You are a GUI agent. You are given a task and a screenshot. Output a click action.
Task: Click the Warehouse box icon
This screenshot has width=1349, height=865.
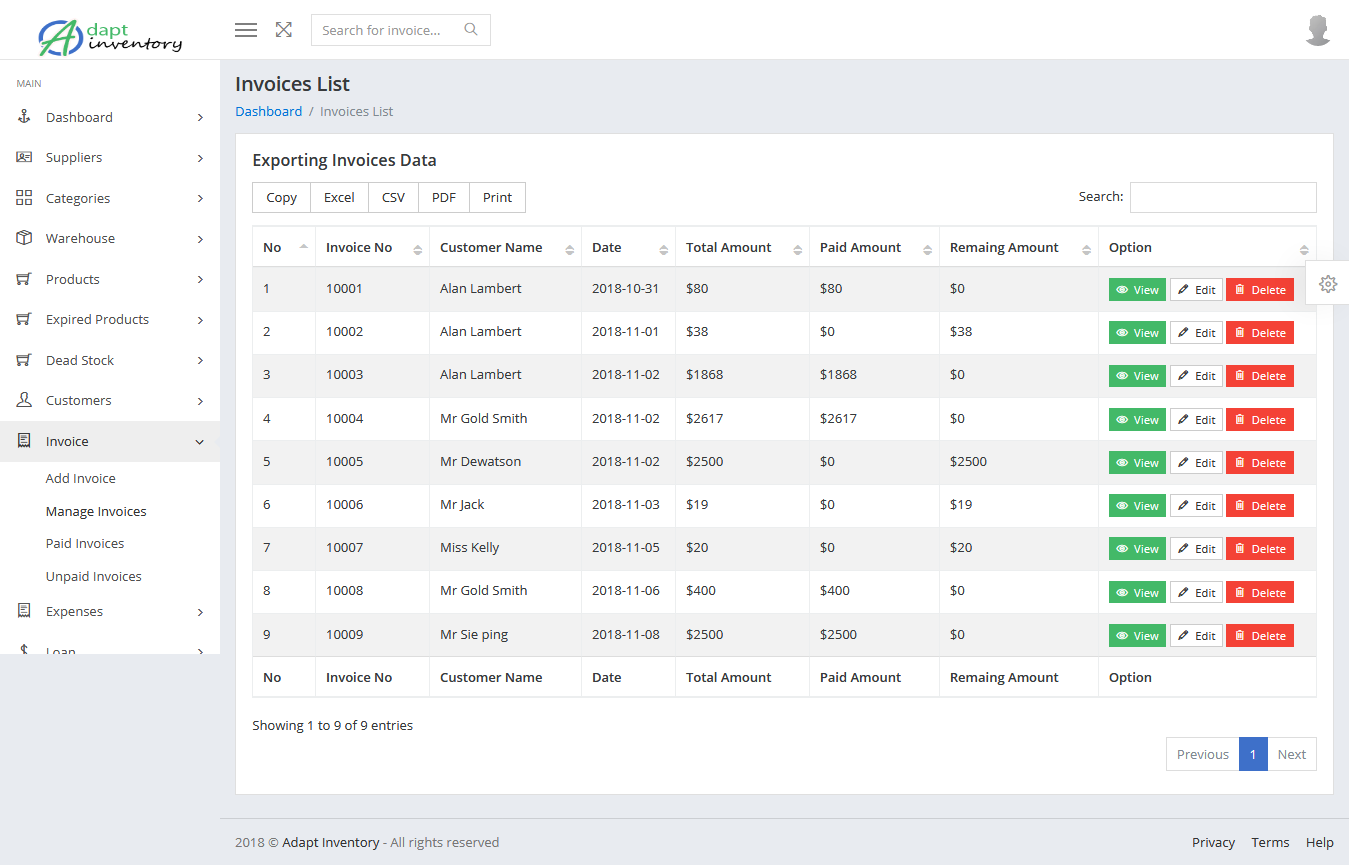click(x=25, y=238)
